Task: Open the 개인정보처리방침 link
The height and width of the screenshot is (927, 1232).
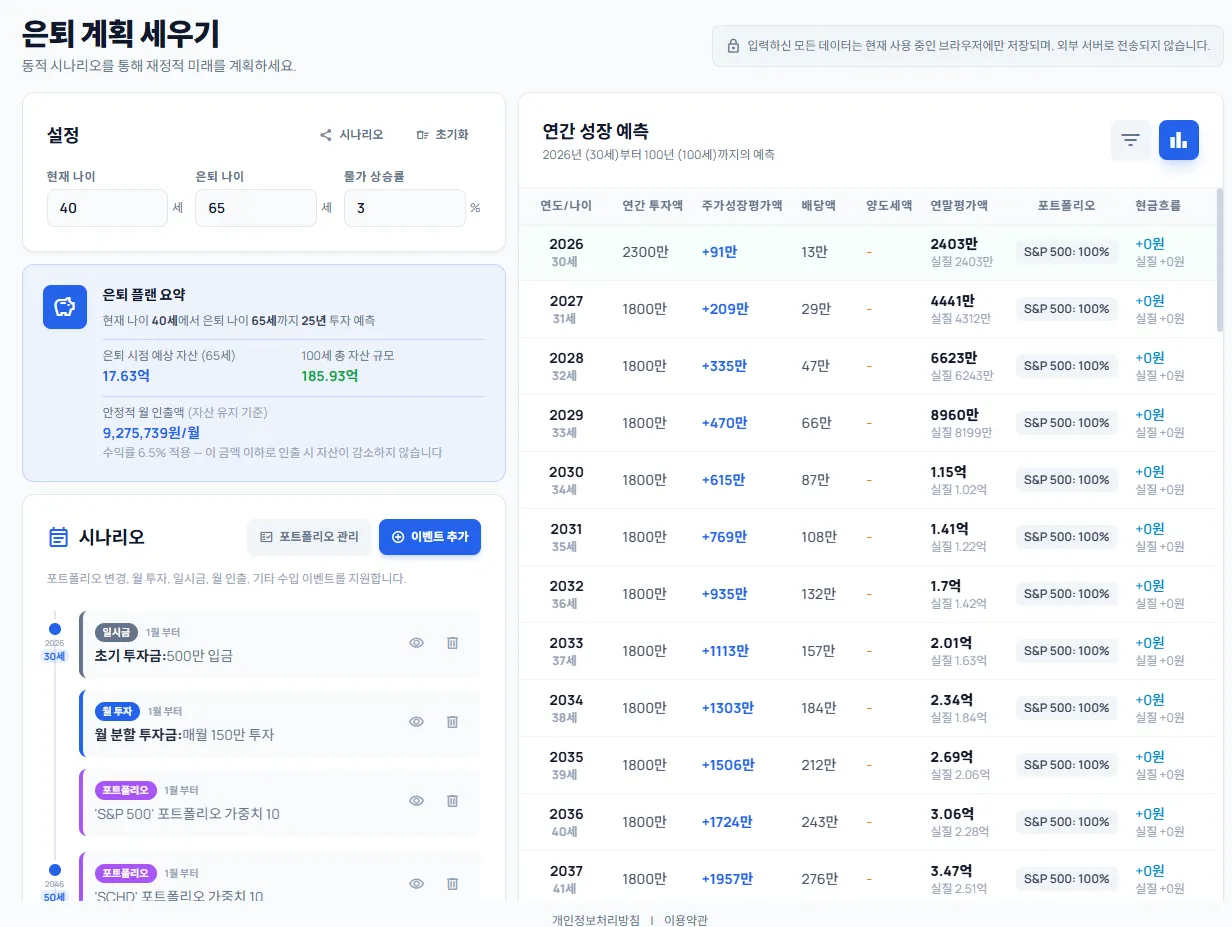Action: click(x=596, y=920)
